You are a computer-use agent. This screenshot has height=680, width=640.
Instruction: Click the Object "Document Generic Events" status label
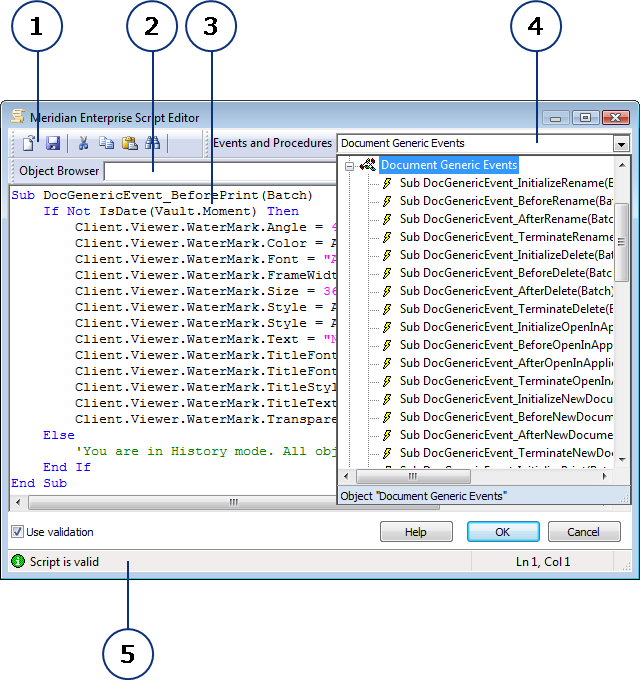(424, 496)
